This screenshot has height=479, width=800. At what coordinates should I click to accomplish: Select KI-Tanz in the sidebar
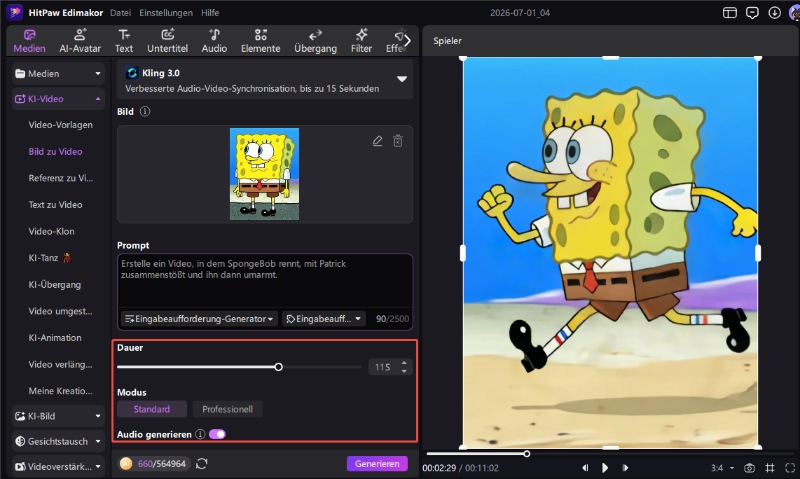tap(49, 258)
